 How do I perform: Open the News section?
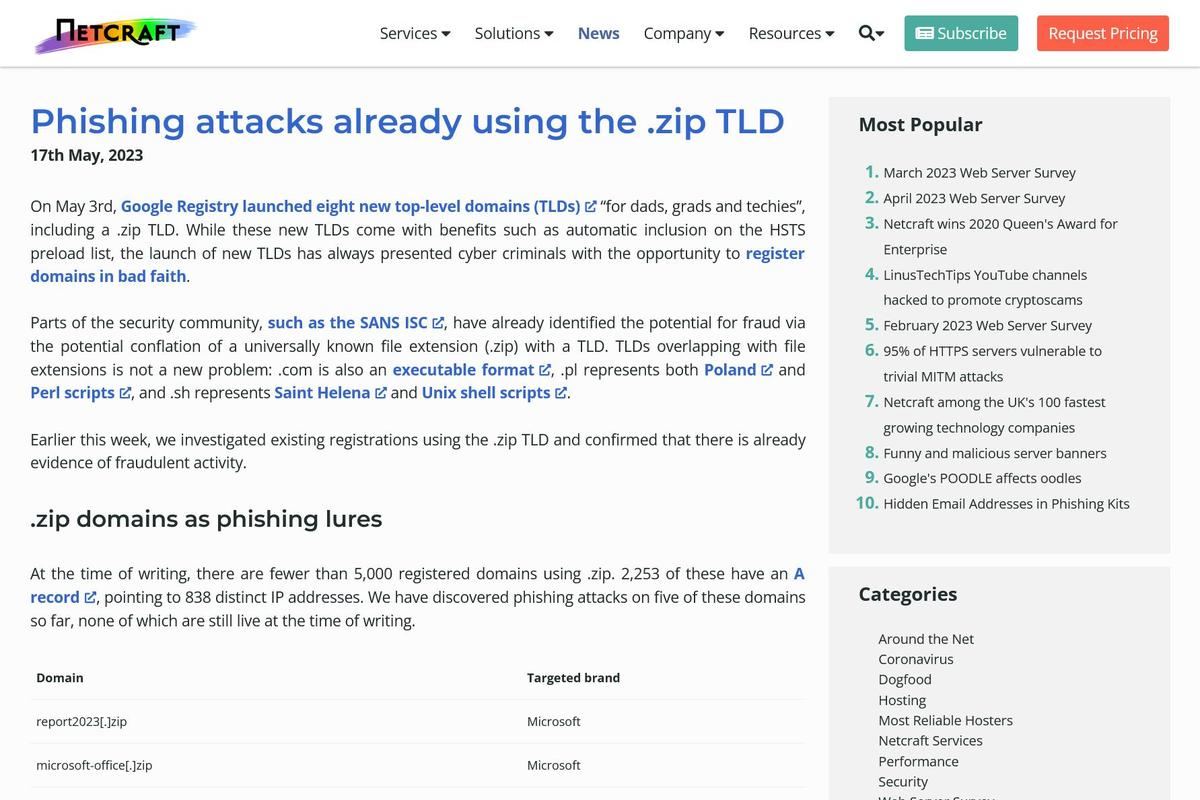(599, 33)
